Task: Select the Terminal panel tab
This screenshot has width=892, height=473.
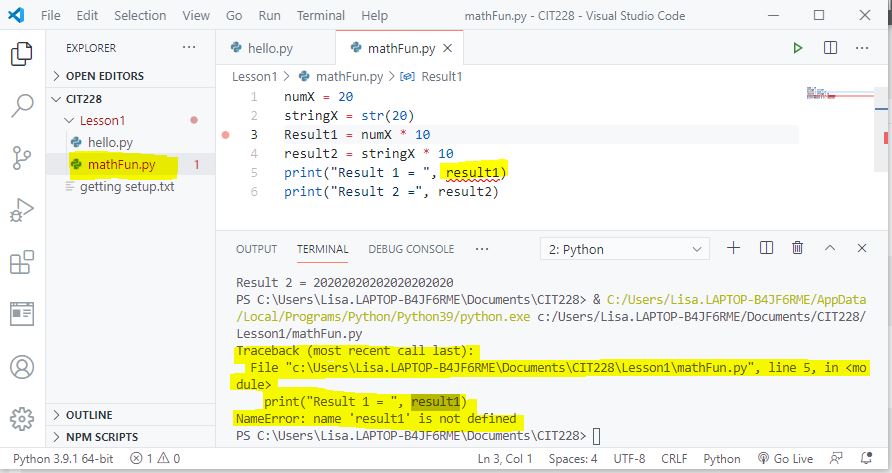Action: [323, 249]
